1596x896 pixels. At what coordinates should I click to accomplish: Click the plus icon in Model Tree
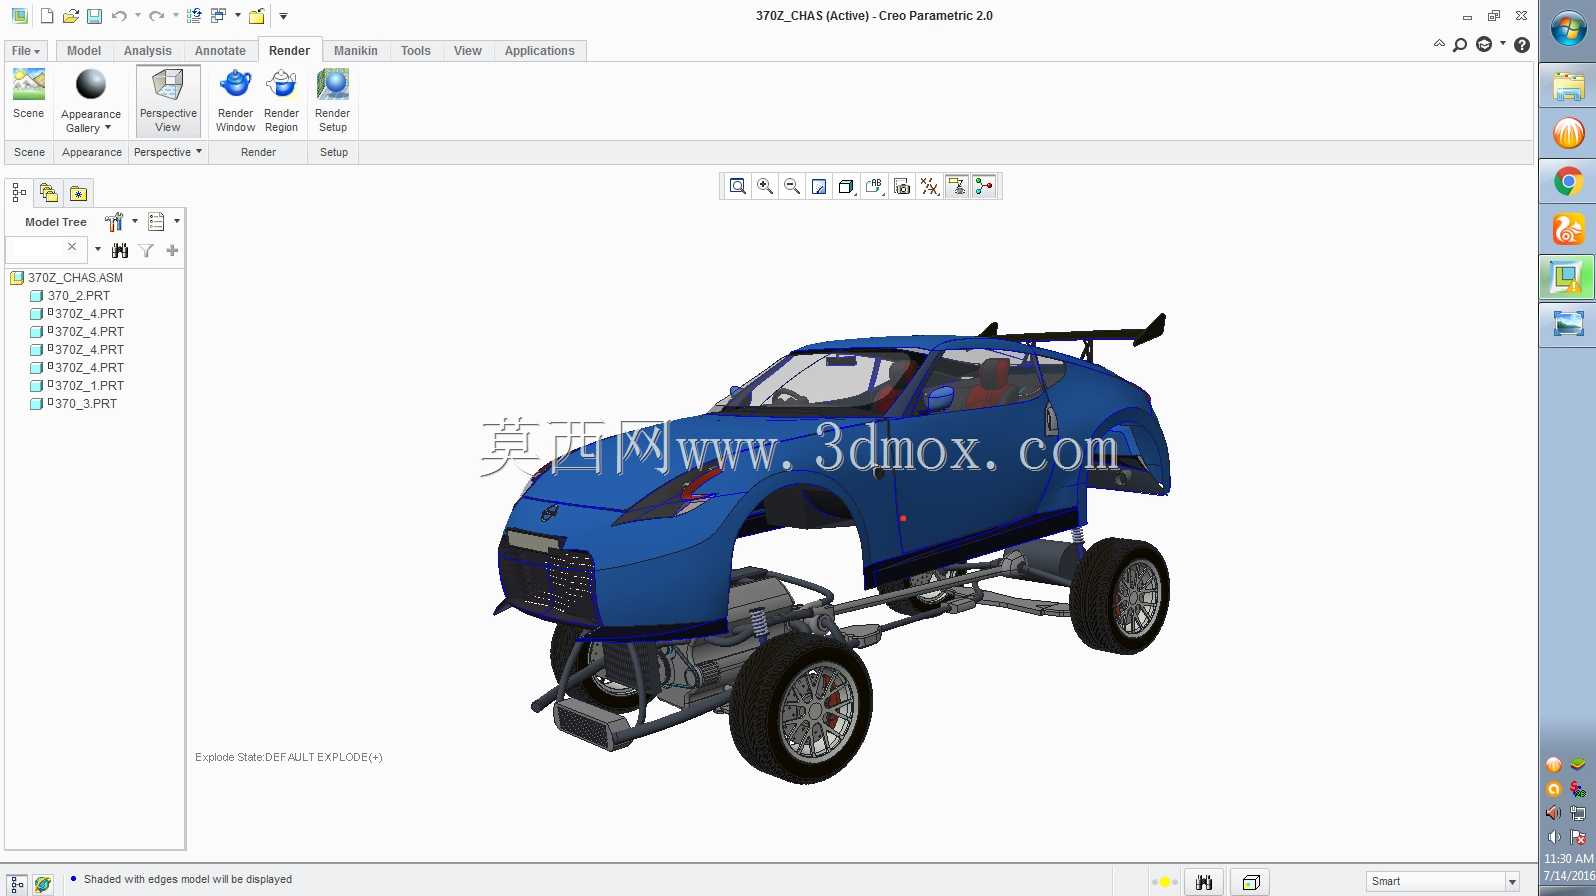172,250
